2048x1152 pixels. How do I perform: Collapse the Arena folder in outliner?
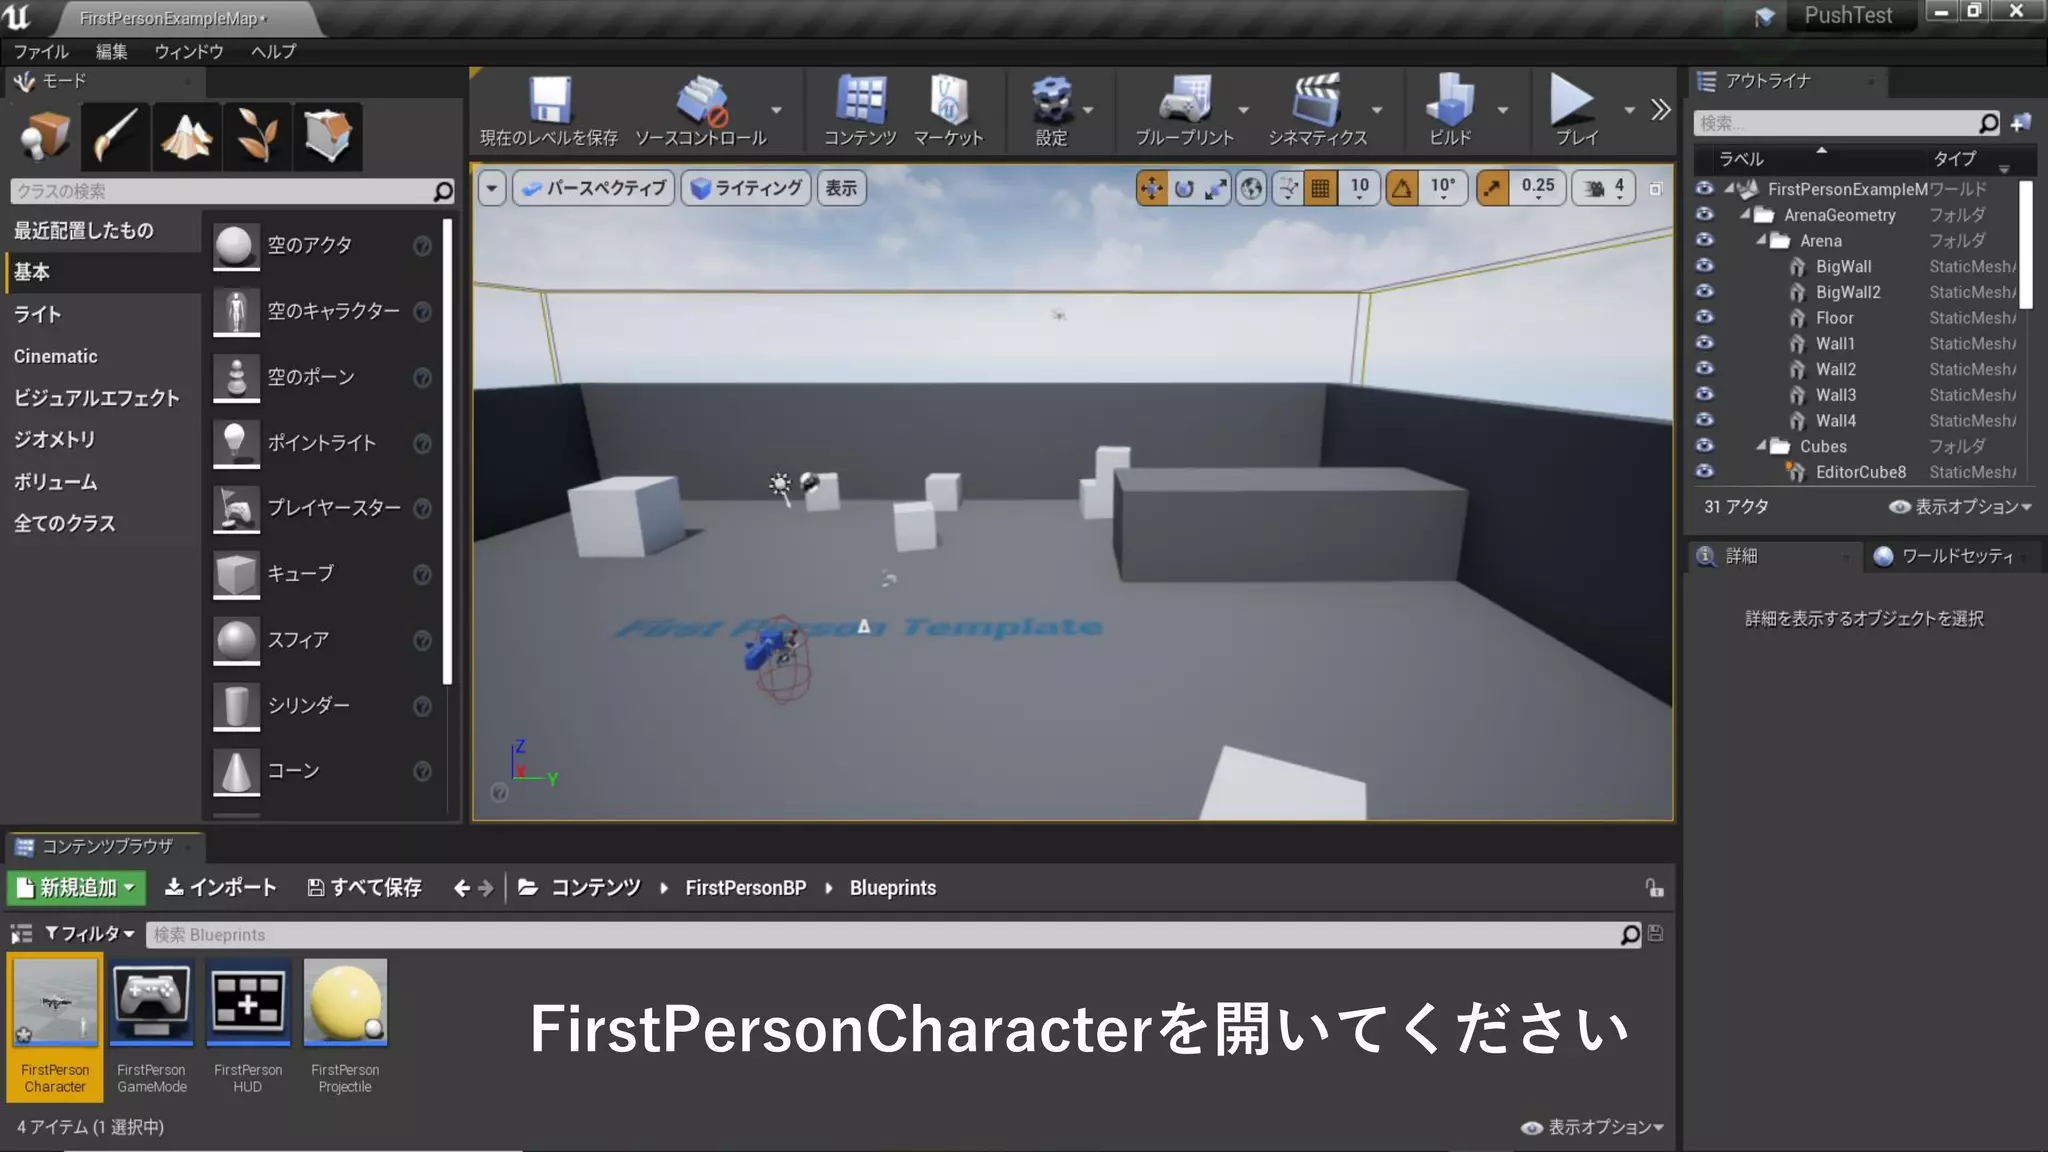pos(1762,240)
